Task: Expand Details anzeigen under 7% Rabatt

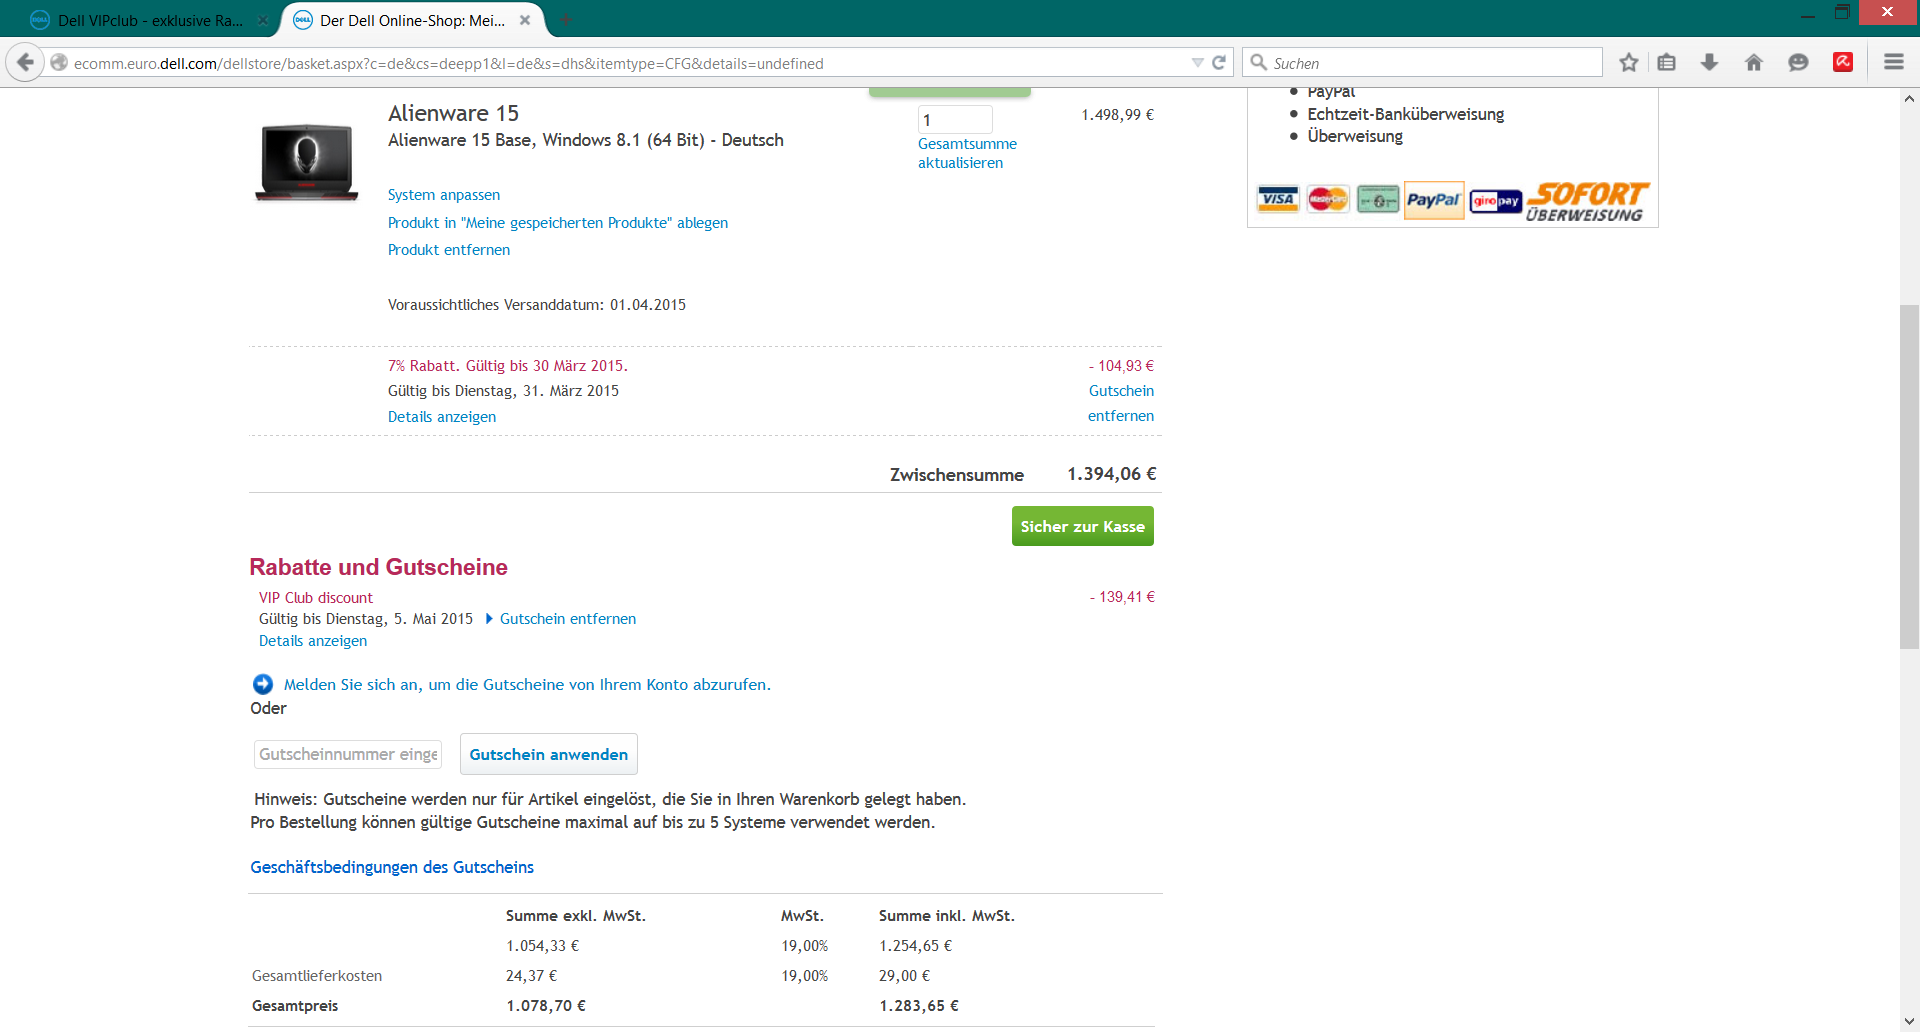Action: [441, 417]
